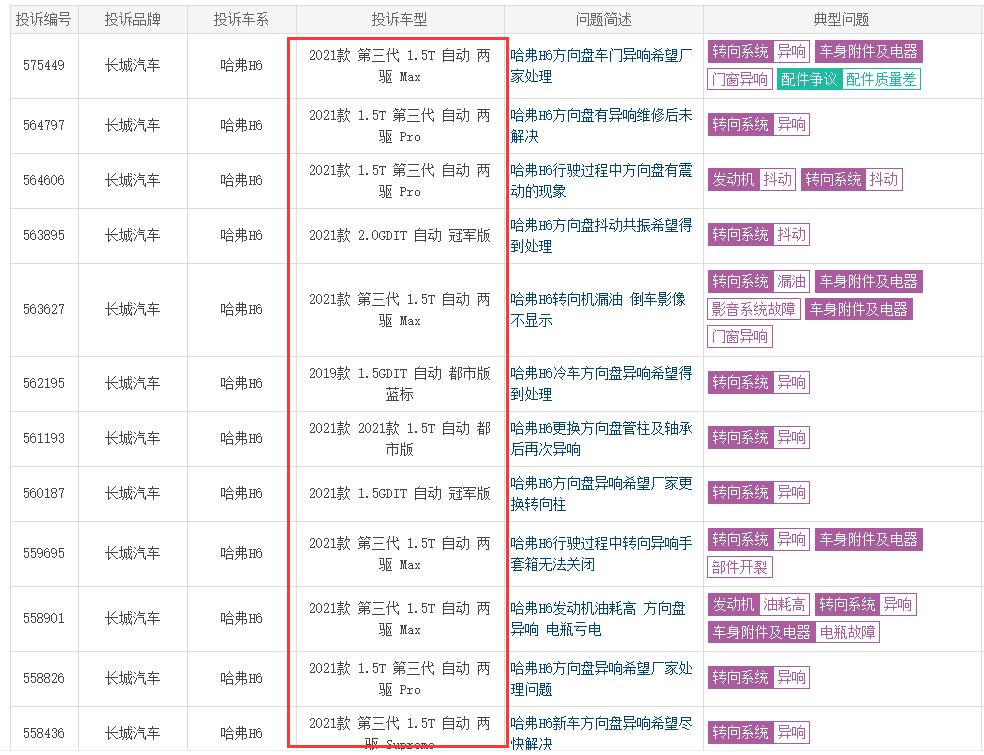
Task: Click the 发动机 抖动 tag in row 564606
Action: (x=752, y=179)
